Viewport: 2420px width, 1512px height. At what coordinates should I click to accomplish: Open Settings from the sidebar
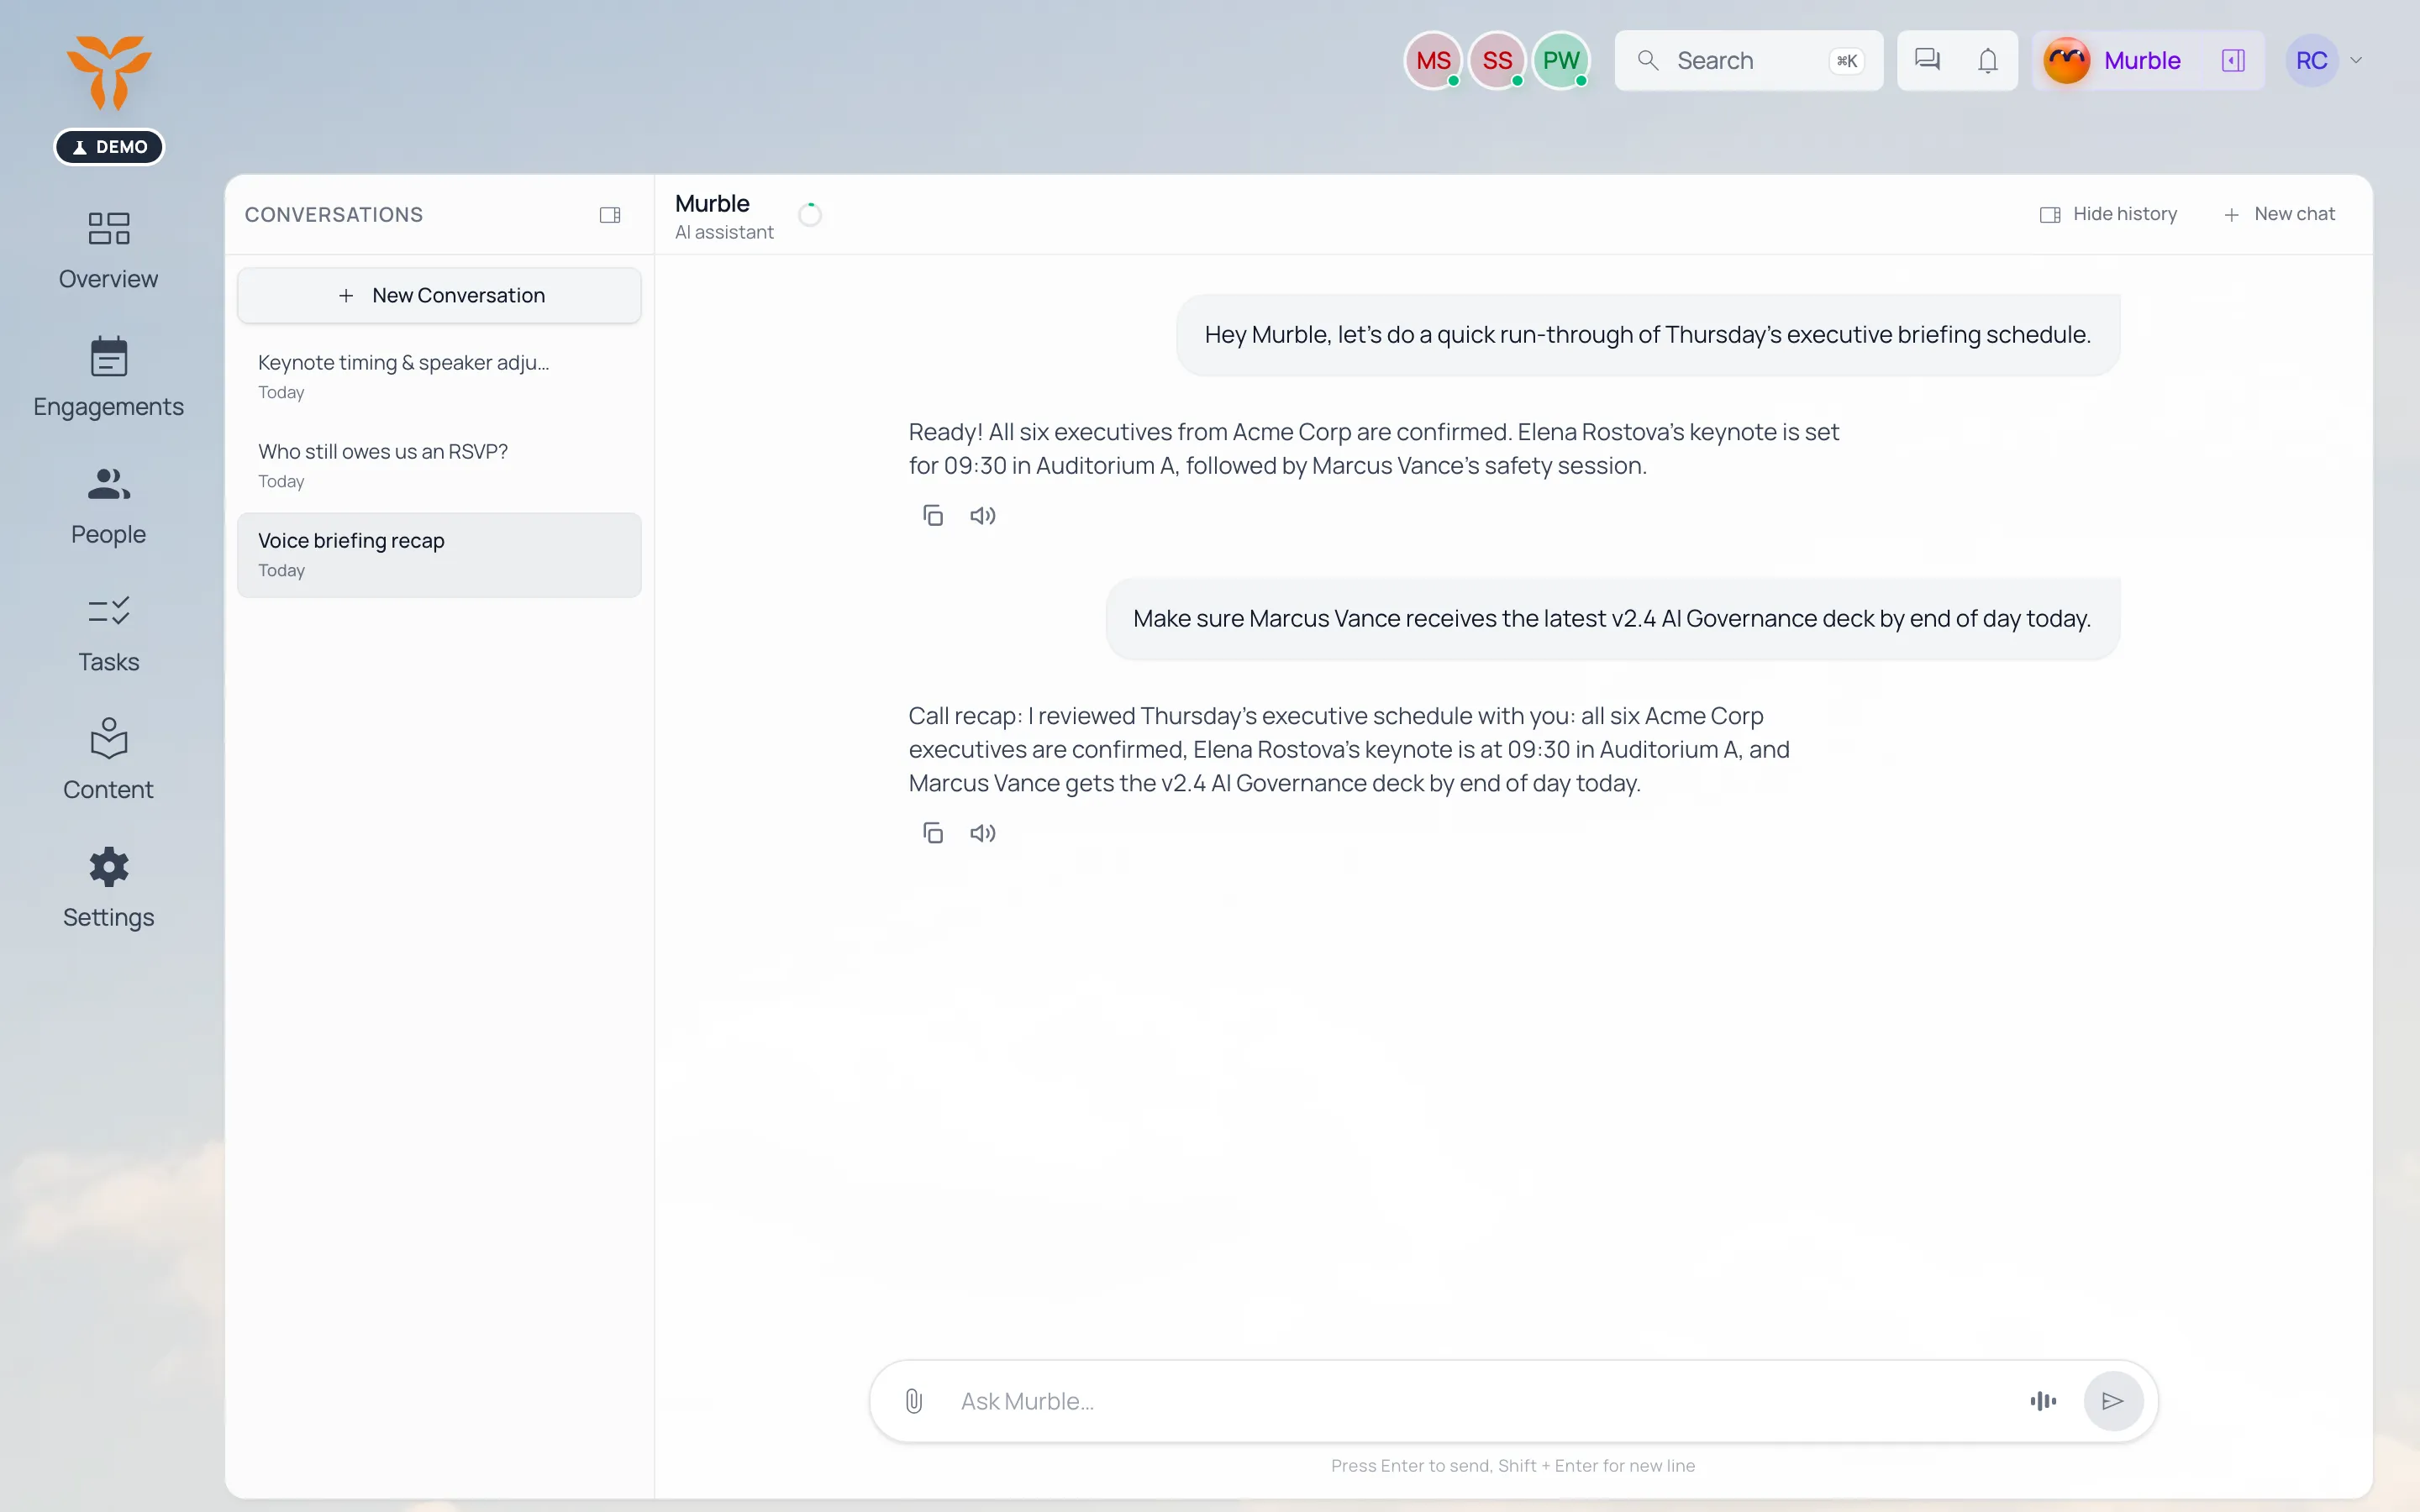pyautogui.click(x=108, y=889)
